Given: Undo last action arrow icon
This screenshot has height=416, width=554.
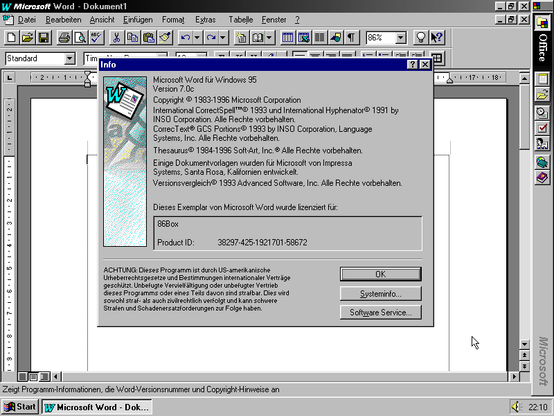Looking at the screenshot, I should (x=185, y=37).
